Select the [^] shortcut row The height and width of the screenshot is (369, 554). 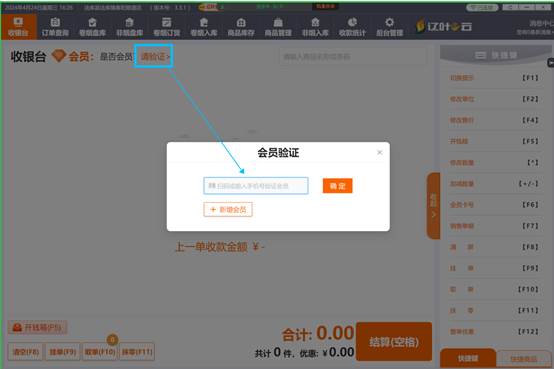pyautogui.click(x=494, y=163)
